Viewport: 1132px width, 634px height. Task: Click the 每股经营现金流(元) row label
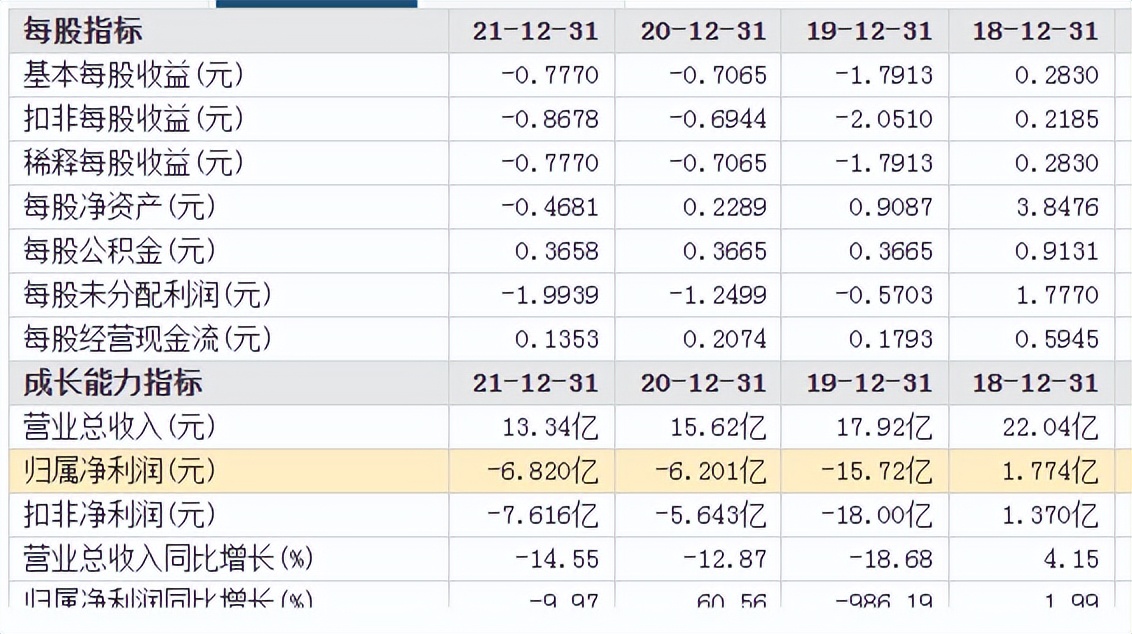tap(147, 339)
